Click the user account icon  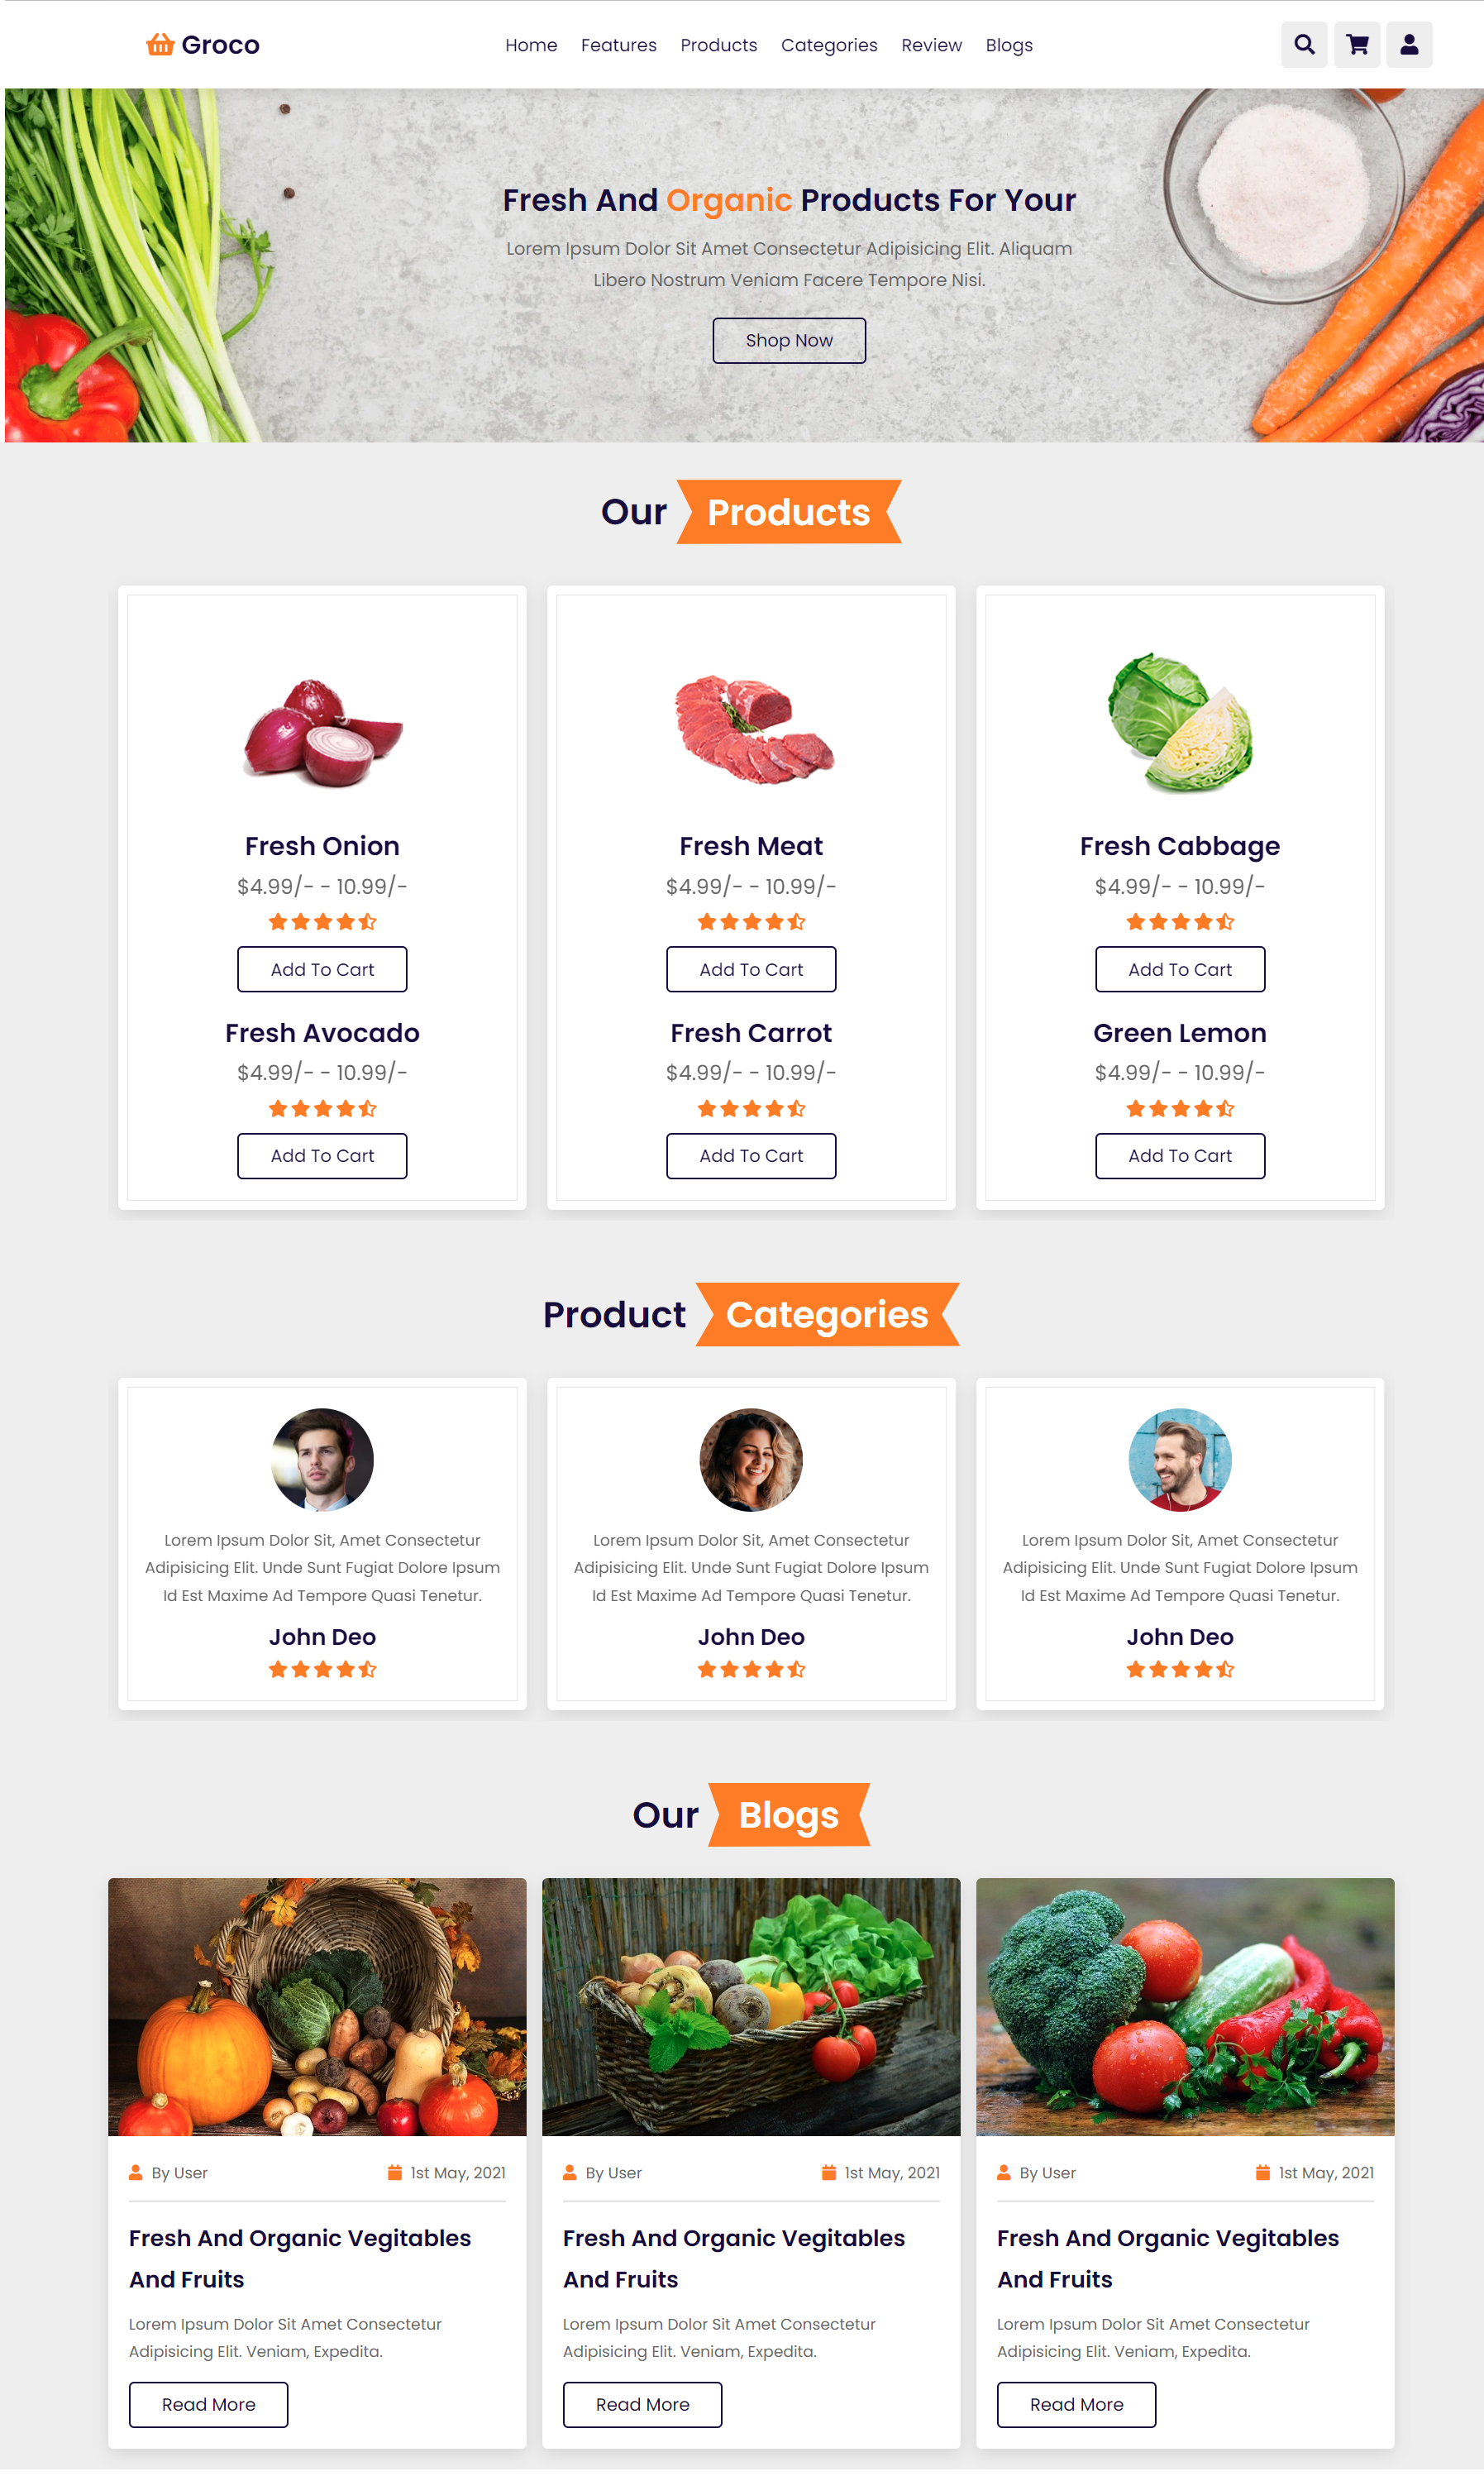(1409, 45)
